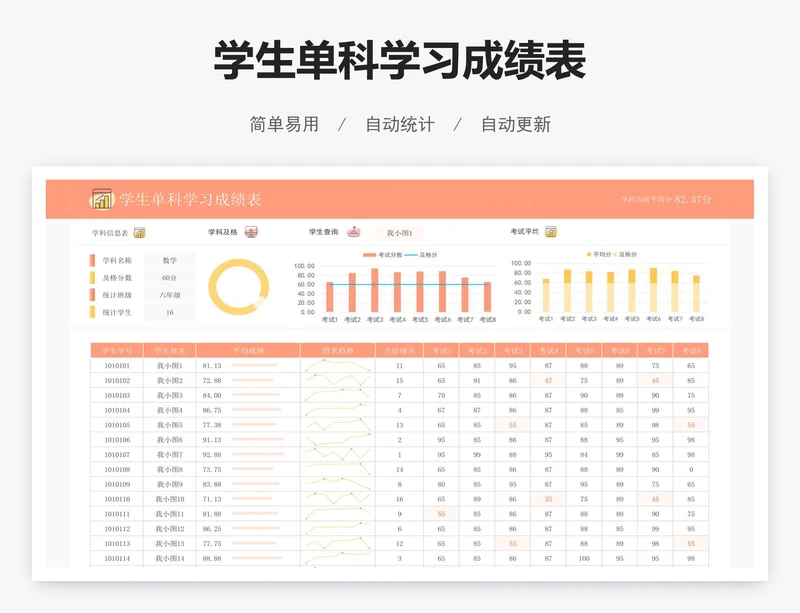Click the blue 及格分 legend line entry
This screenshot has height=613, width=800.
(421, 255)
